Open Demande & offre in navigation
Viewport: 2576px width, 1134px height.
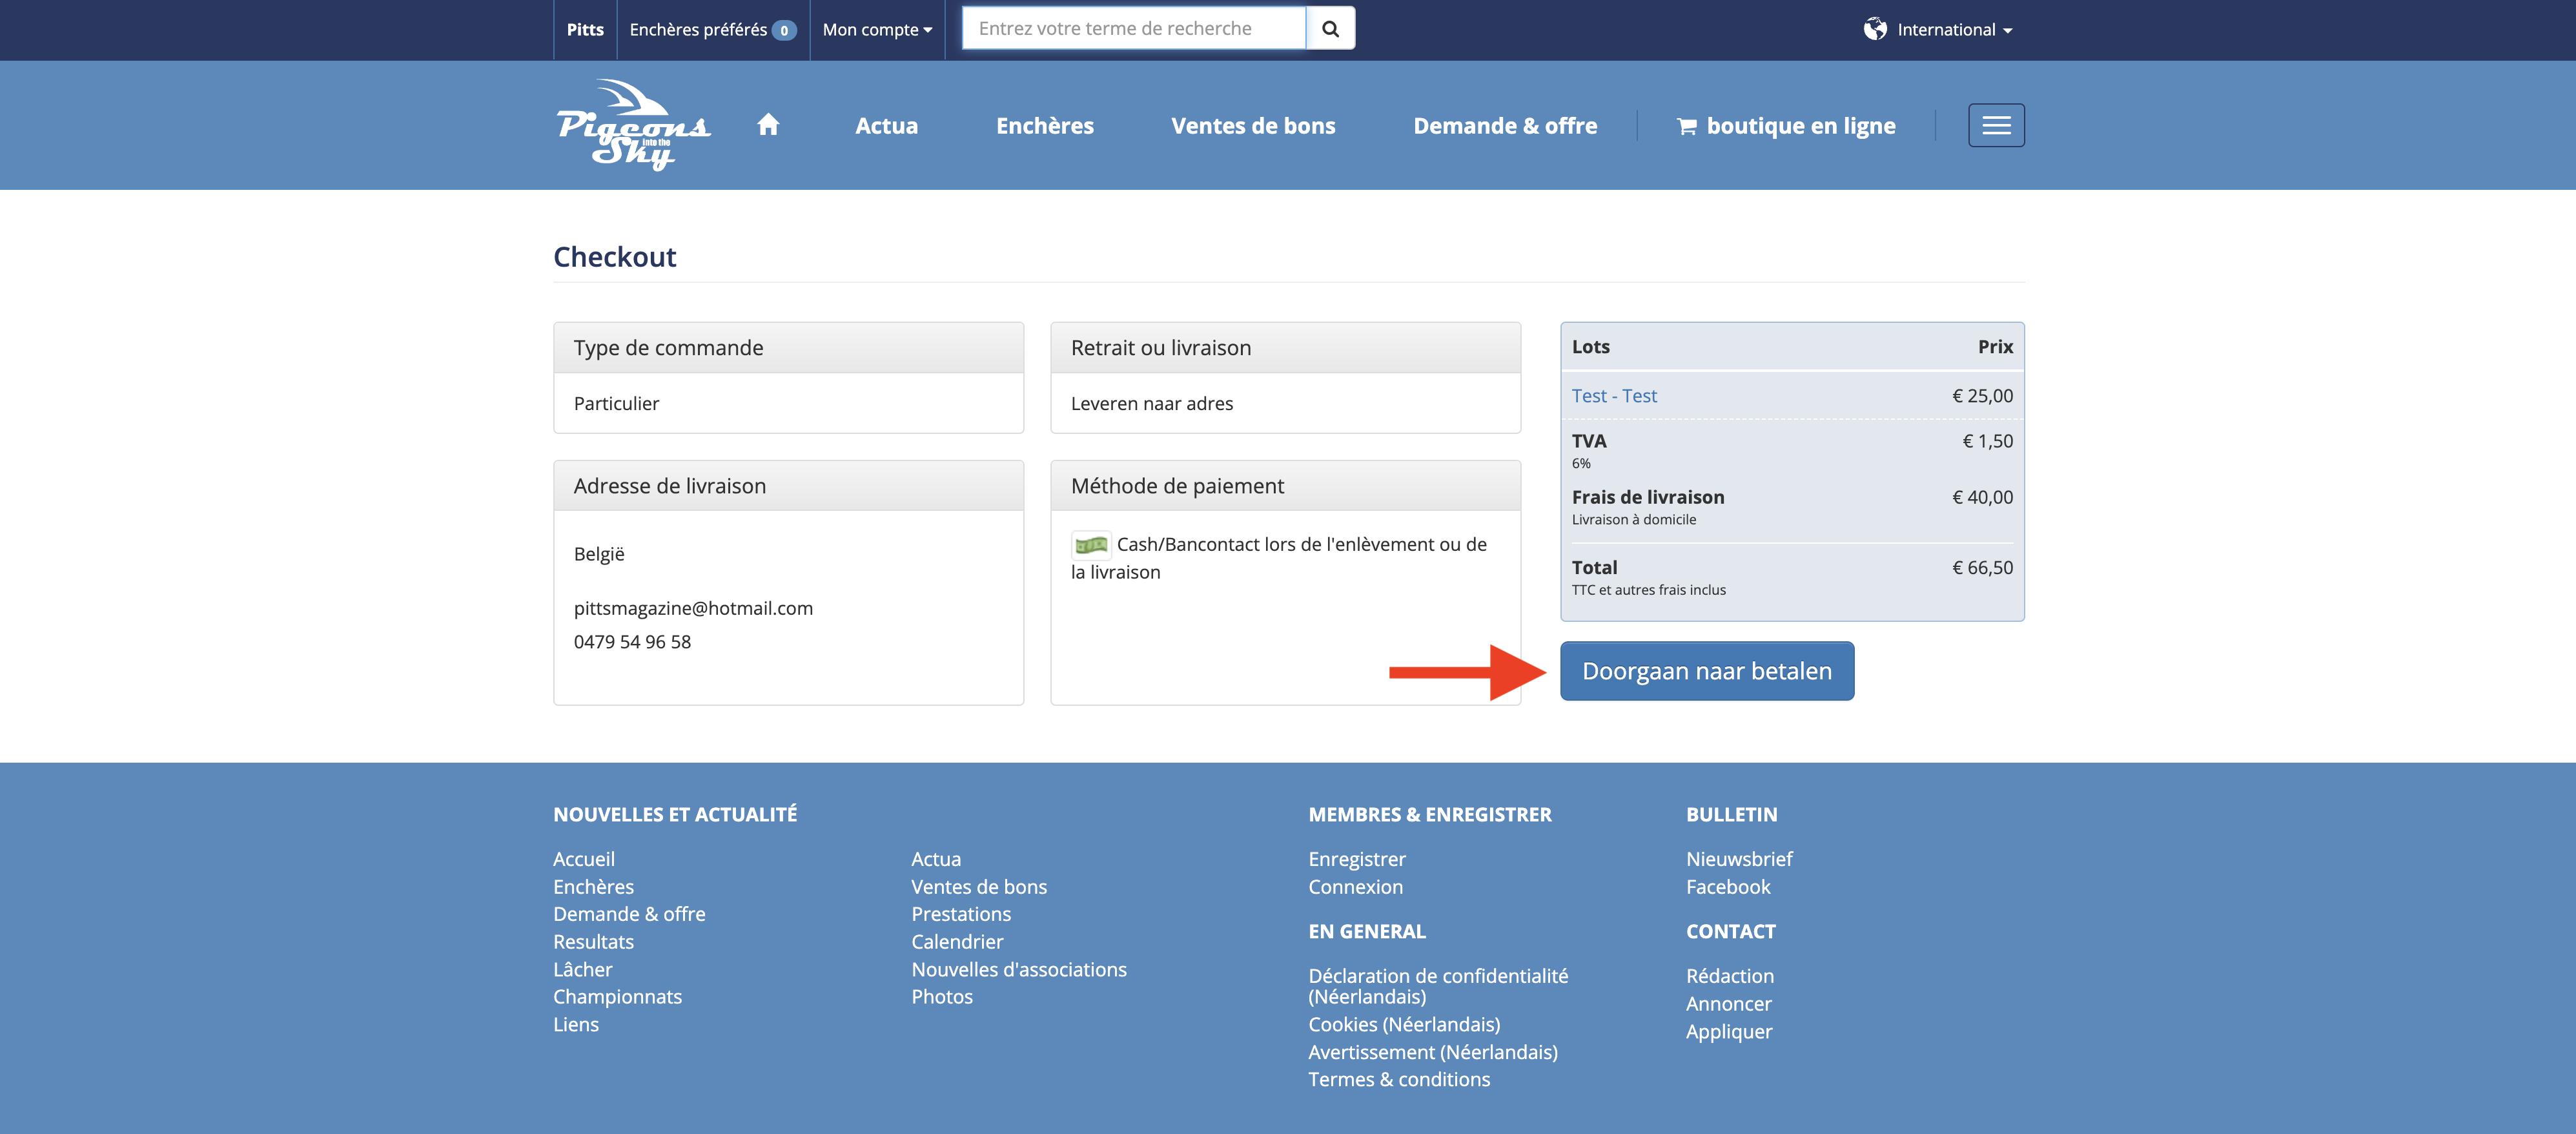click(x=1505, y=126)
